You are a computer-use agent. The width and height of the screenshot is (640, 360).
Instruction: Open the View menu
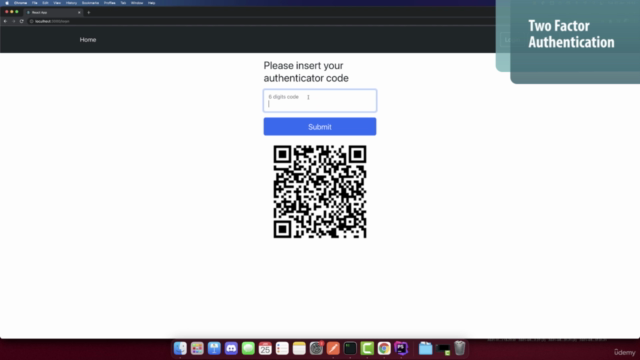tap(57, 3)
